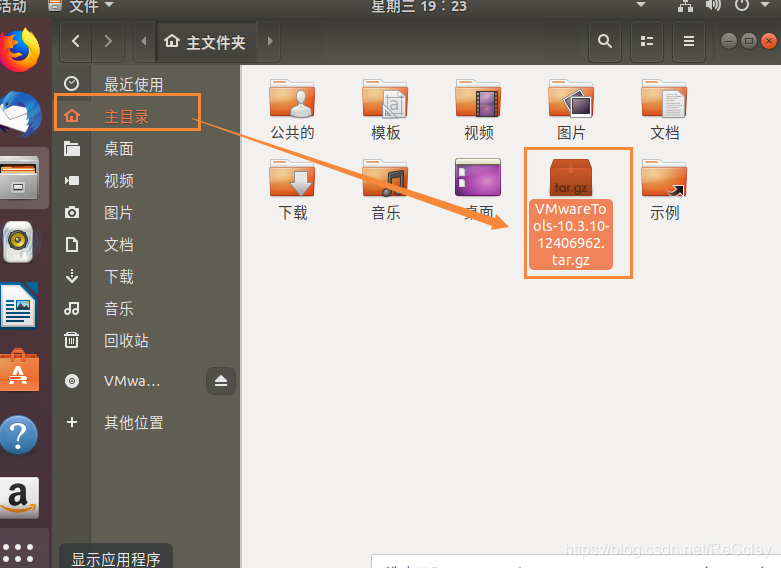Open 音乐 from the sidebar
This screenshot has height=568, width=781.
pos(146,308)
